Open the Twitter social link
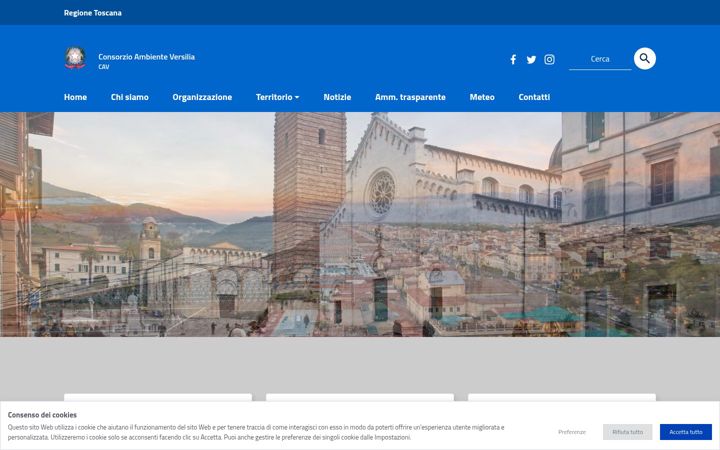This screenshot has height=450, width=720. coord(531,60)
